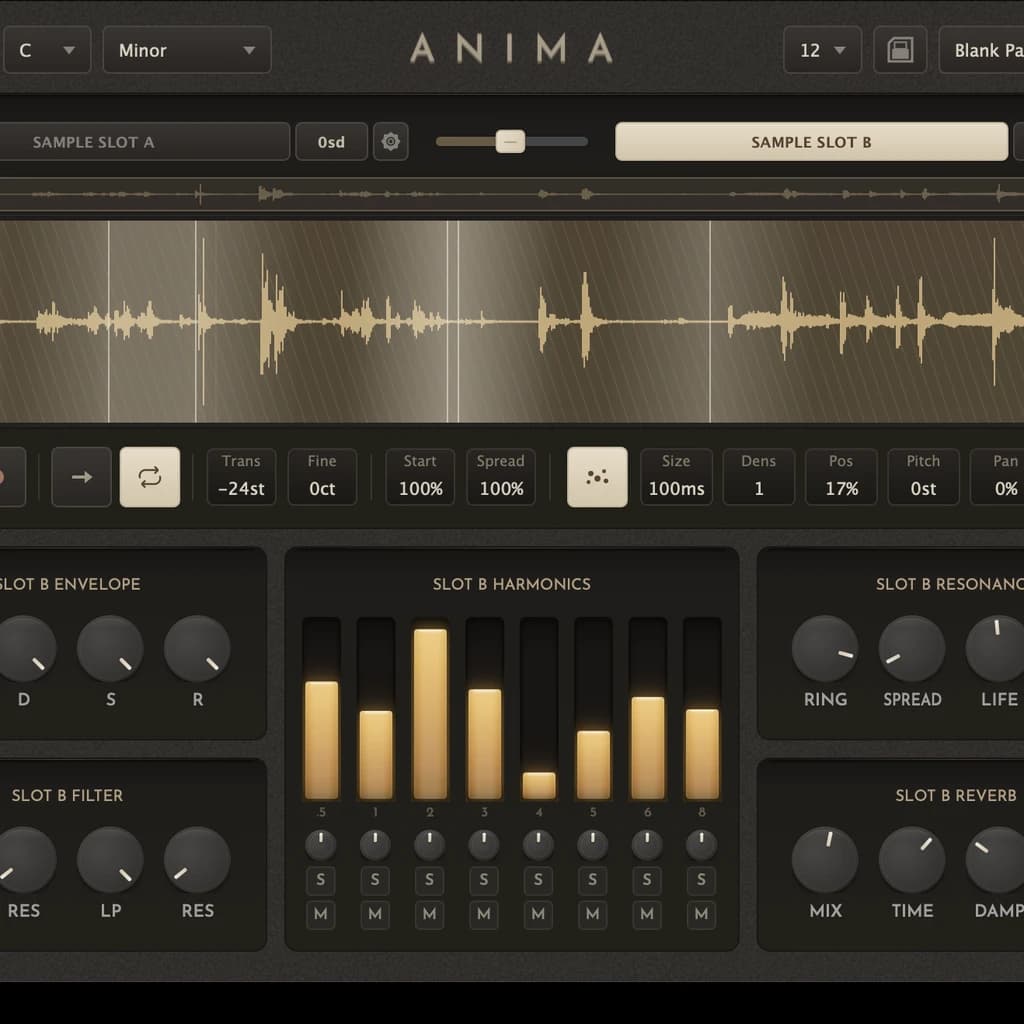This screenshot has height=1024, width=1024.
Task: Select forward playback arrow mode
Action: coord(82,477)
